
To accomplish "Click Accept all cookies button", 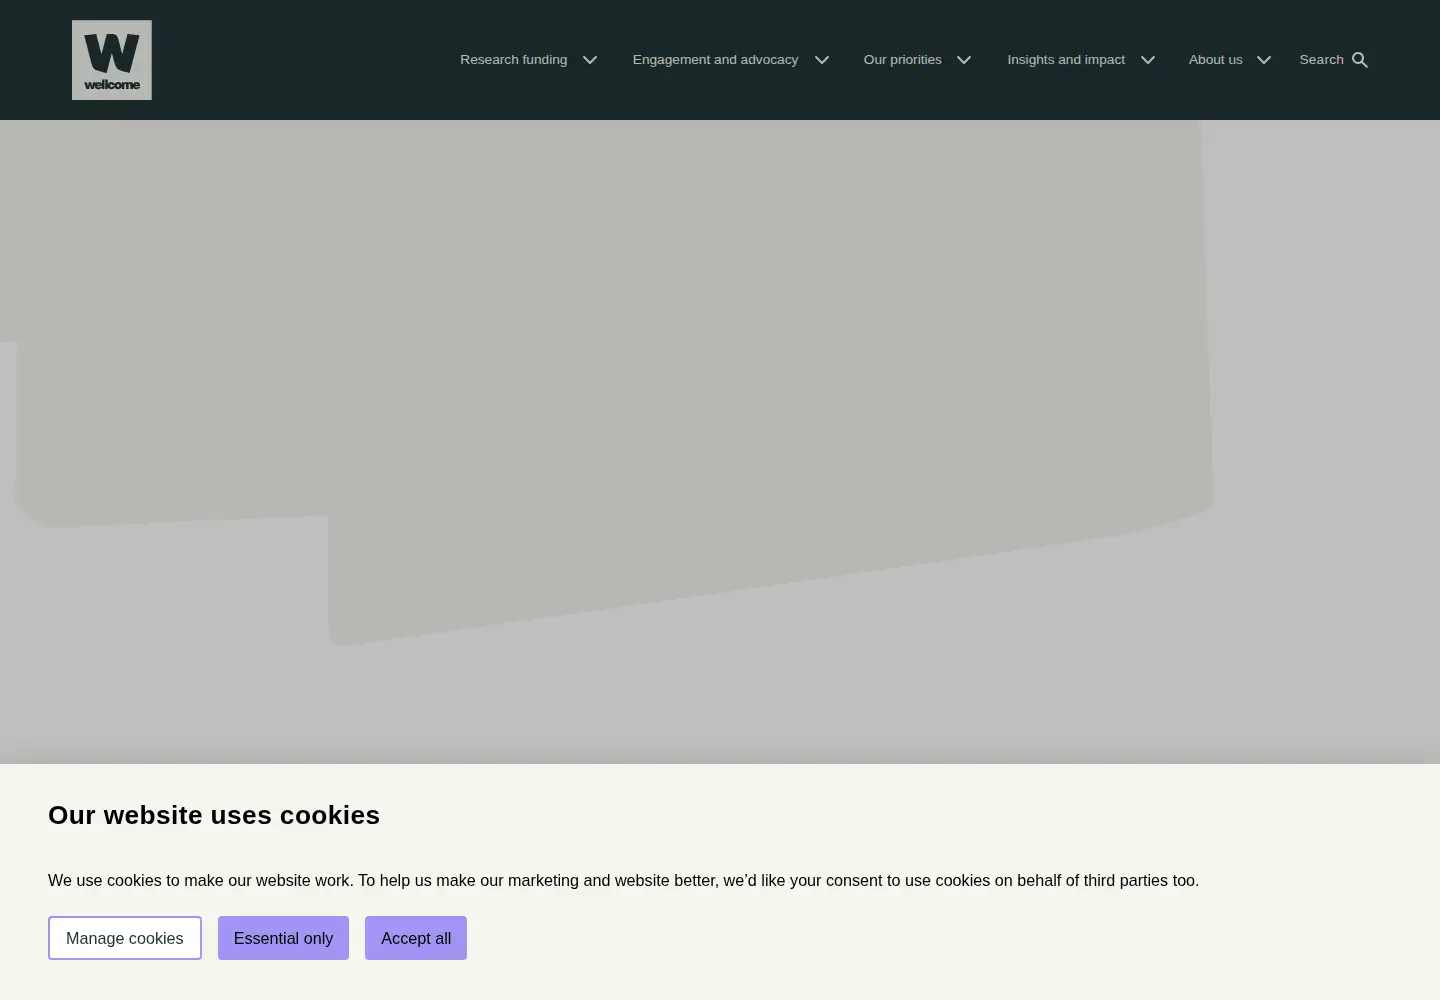I will point(416,938).
